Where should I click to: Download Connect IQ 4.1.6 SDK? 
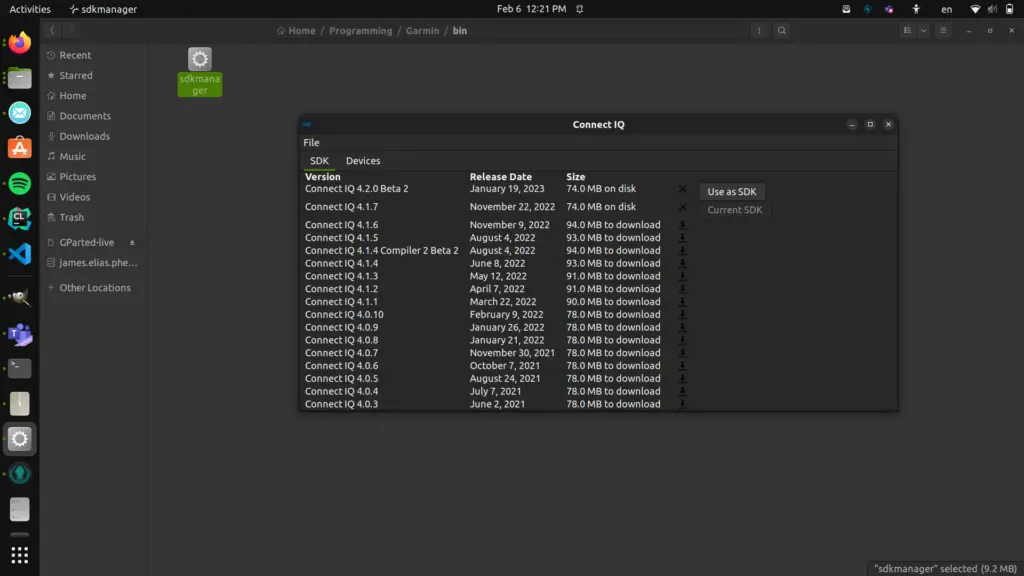click(682, 225)
